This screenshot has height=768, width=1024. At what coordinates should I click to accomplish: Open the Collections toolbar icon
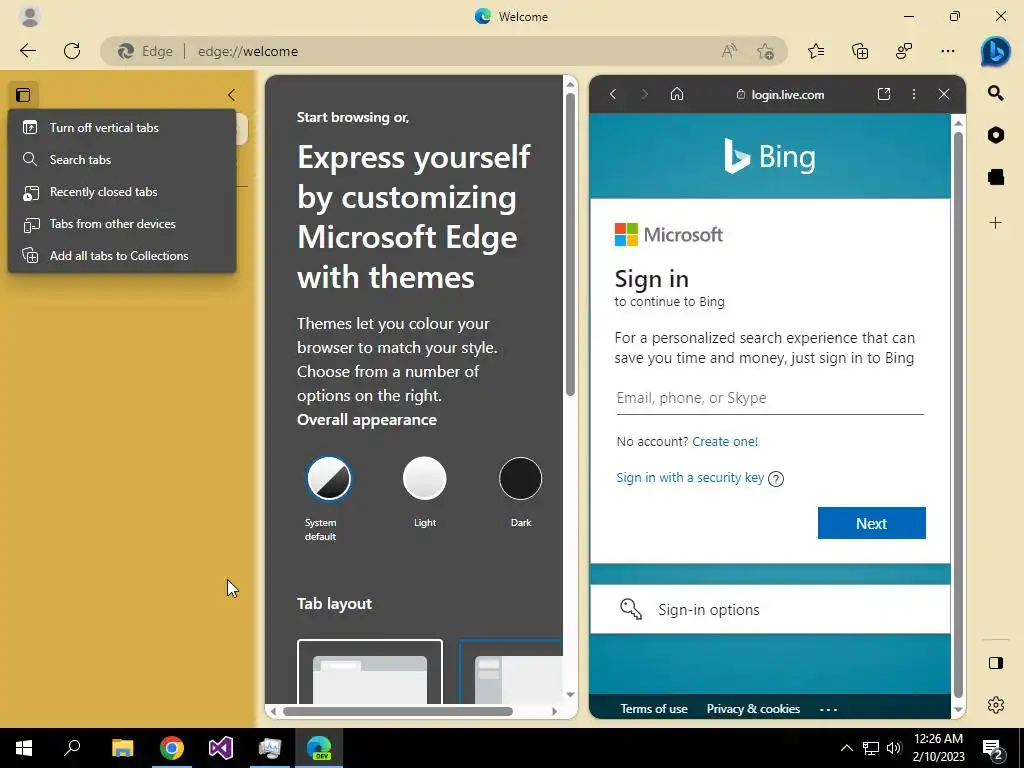860,51
